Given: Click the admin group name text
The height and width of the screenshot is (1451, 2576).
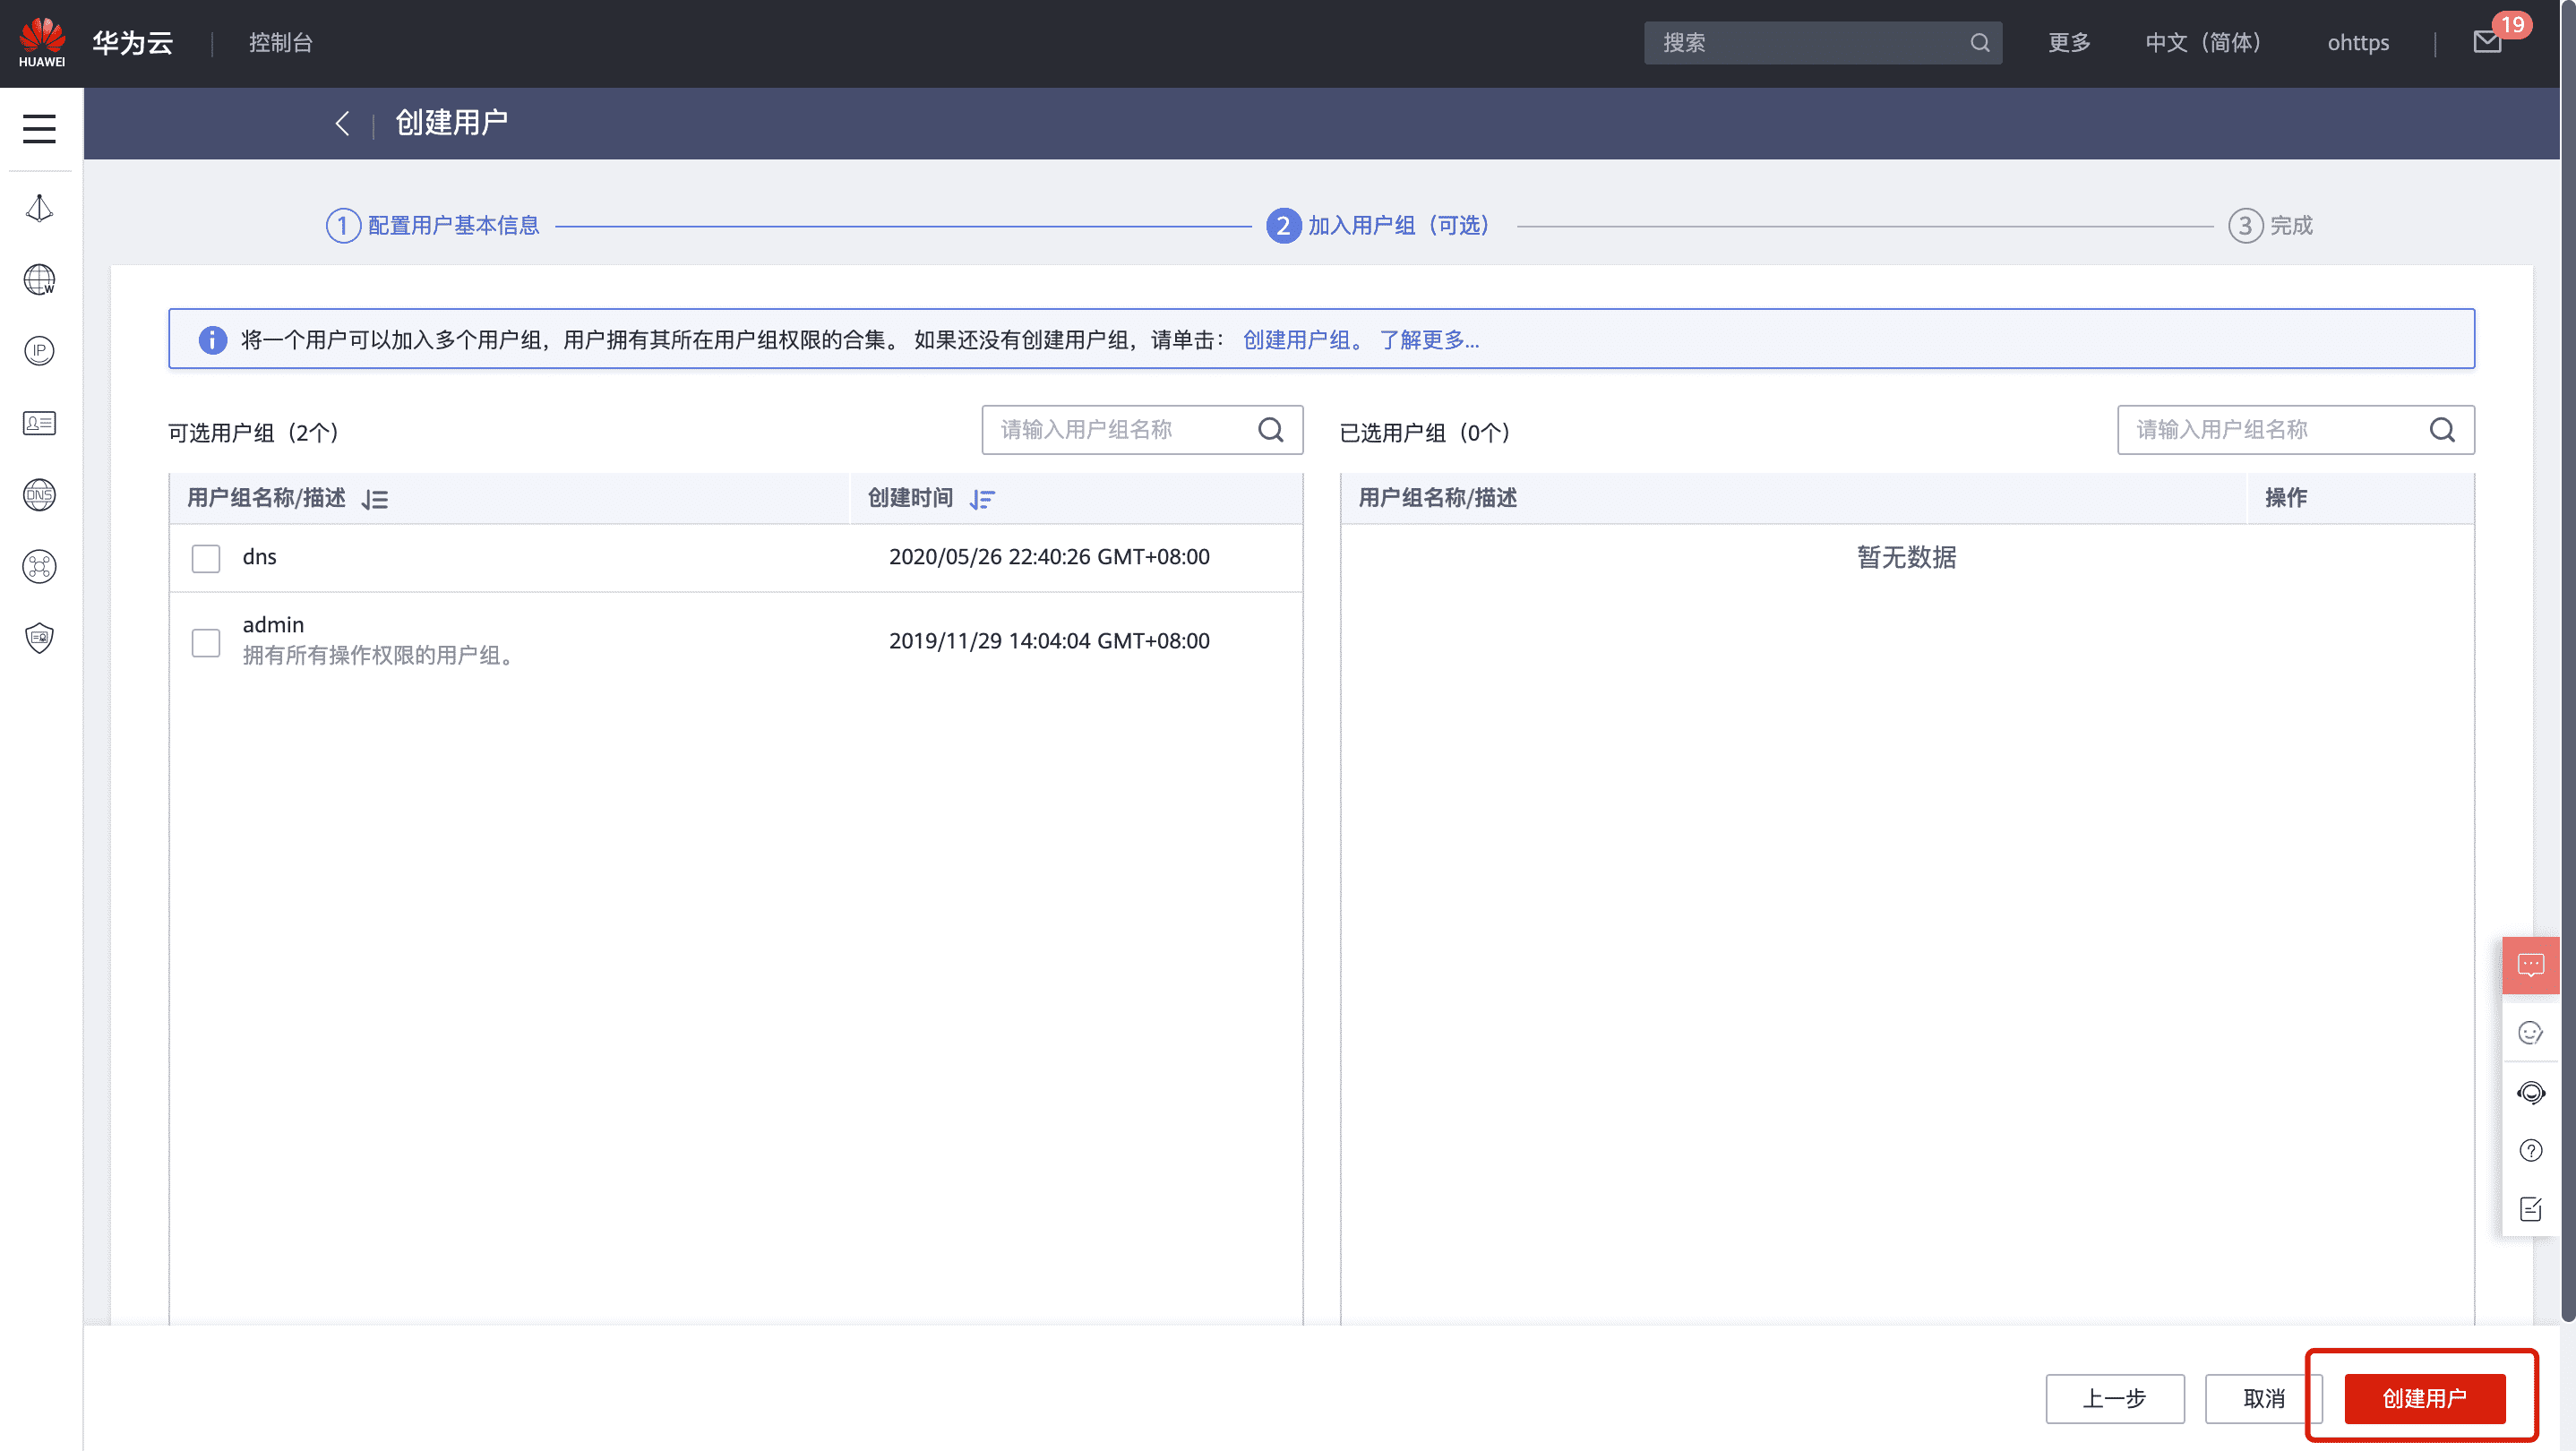Looking at the screenshot, I should pos(273,625).
